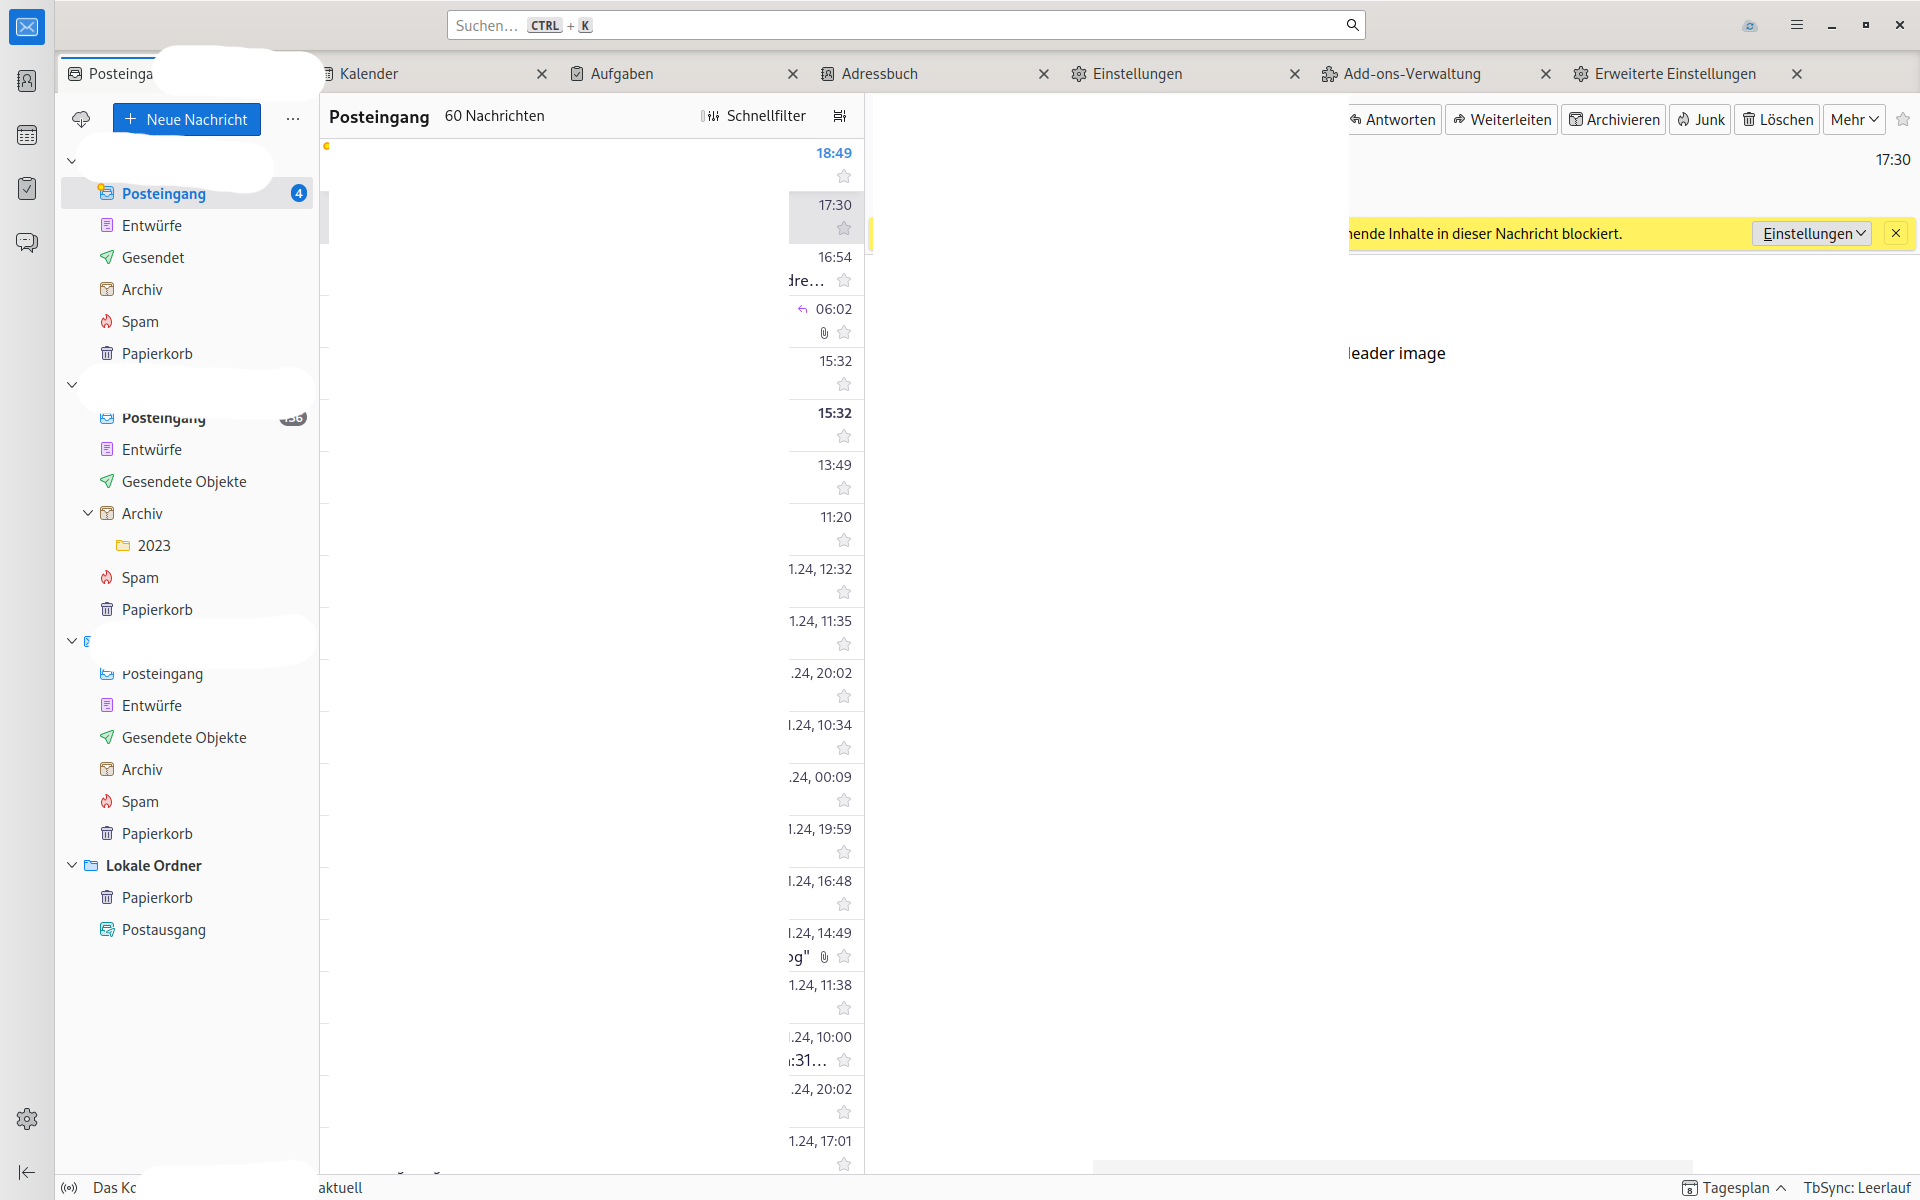The width and height of the screenshot is (1920, 1200).
Task: Toggle the Schnellfilter quick filter bar
Action: tap(754, 116)
